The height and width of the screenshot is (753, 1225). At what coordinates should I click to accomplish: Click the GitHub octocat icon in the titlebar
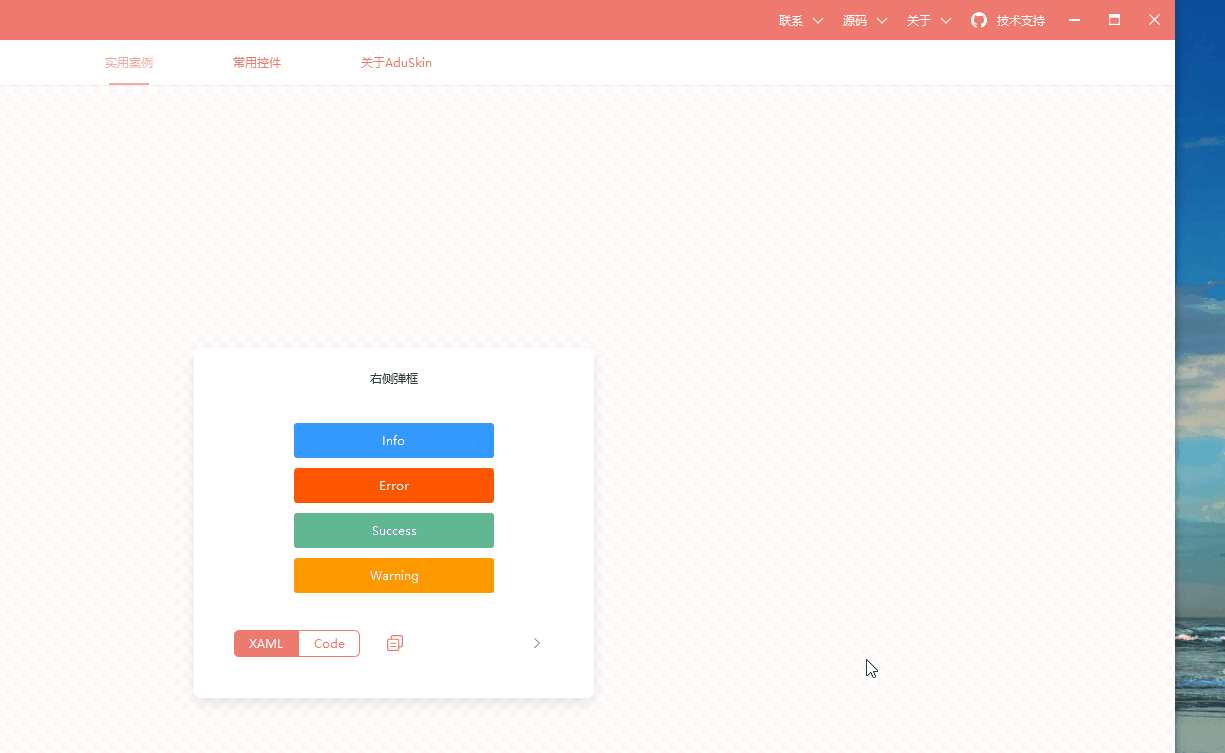(x=979, y=20)
